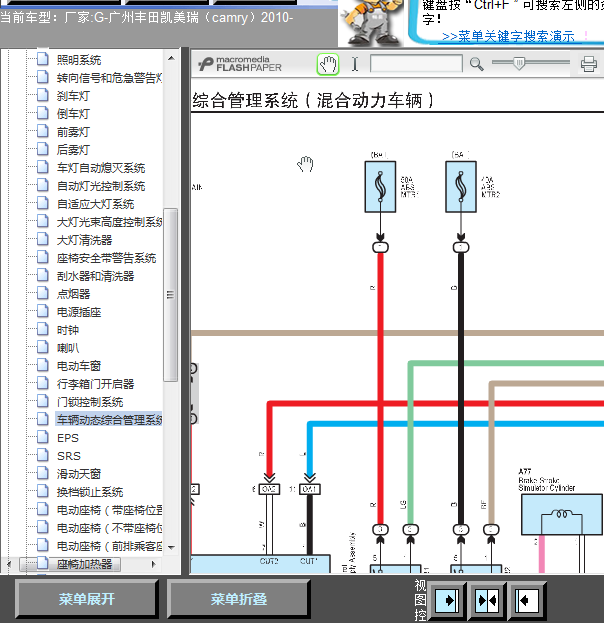Click the page icon beside 喇叭
Viewport: 604px width, 623px height.
coord(43,347)
